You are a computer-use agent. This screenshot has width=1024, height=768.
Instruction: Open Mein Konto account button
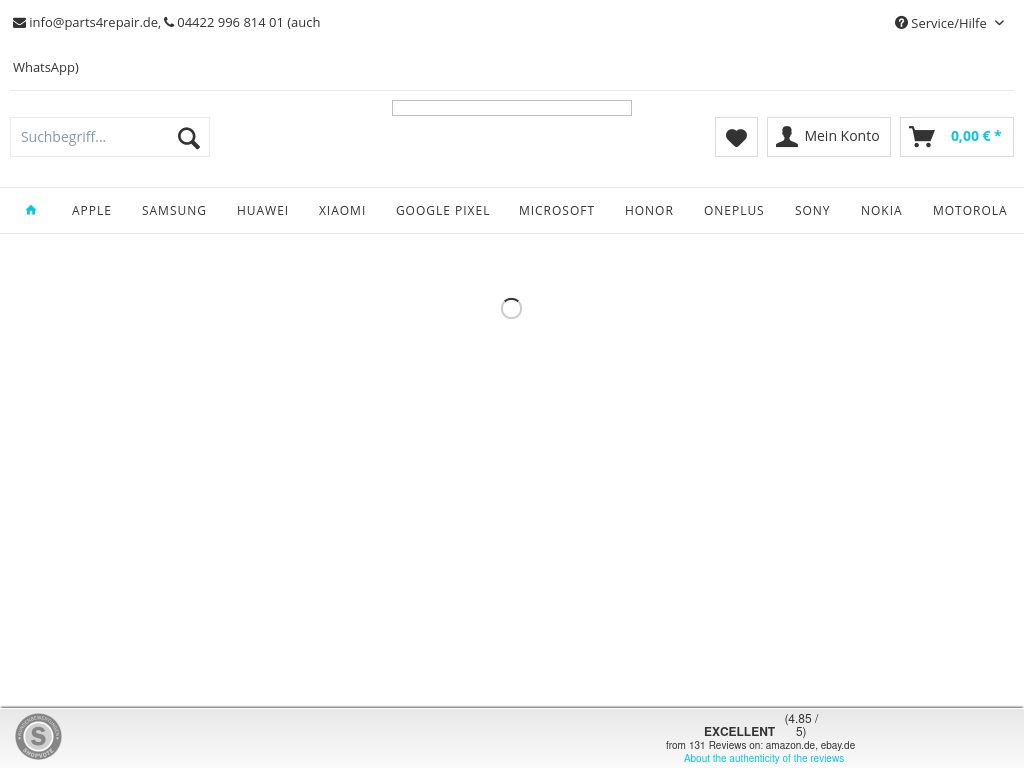(828, 137)
